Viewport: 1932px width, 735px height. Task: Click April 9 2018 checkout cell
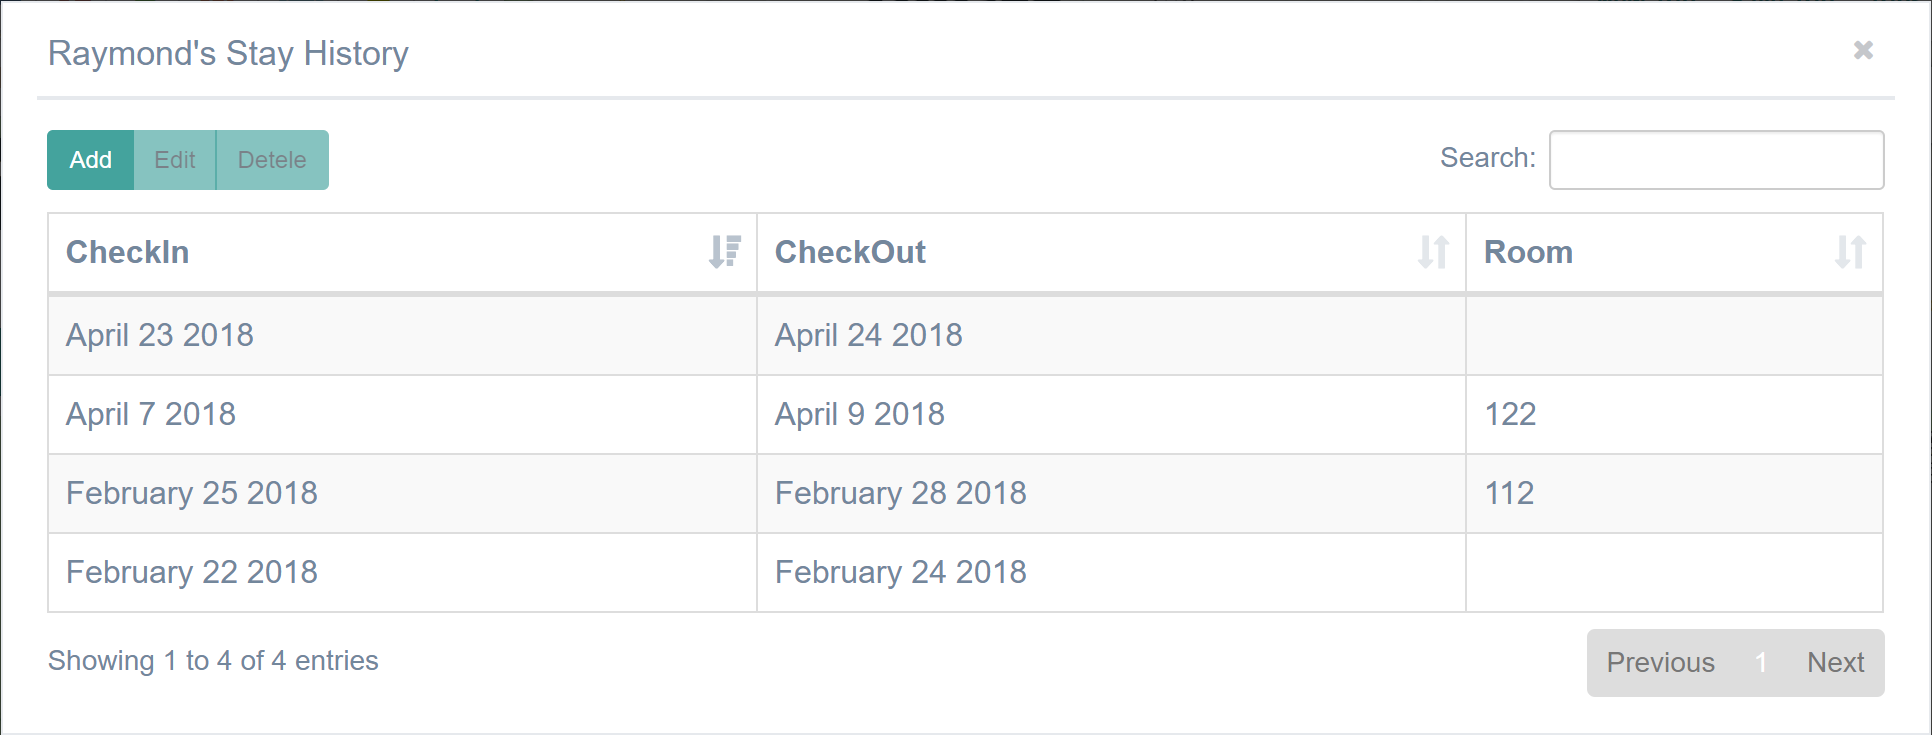[x=860, y=414]
